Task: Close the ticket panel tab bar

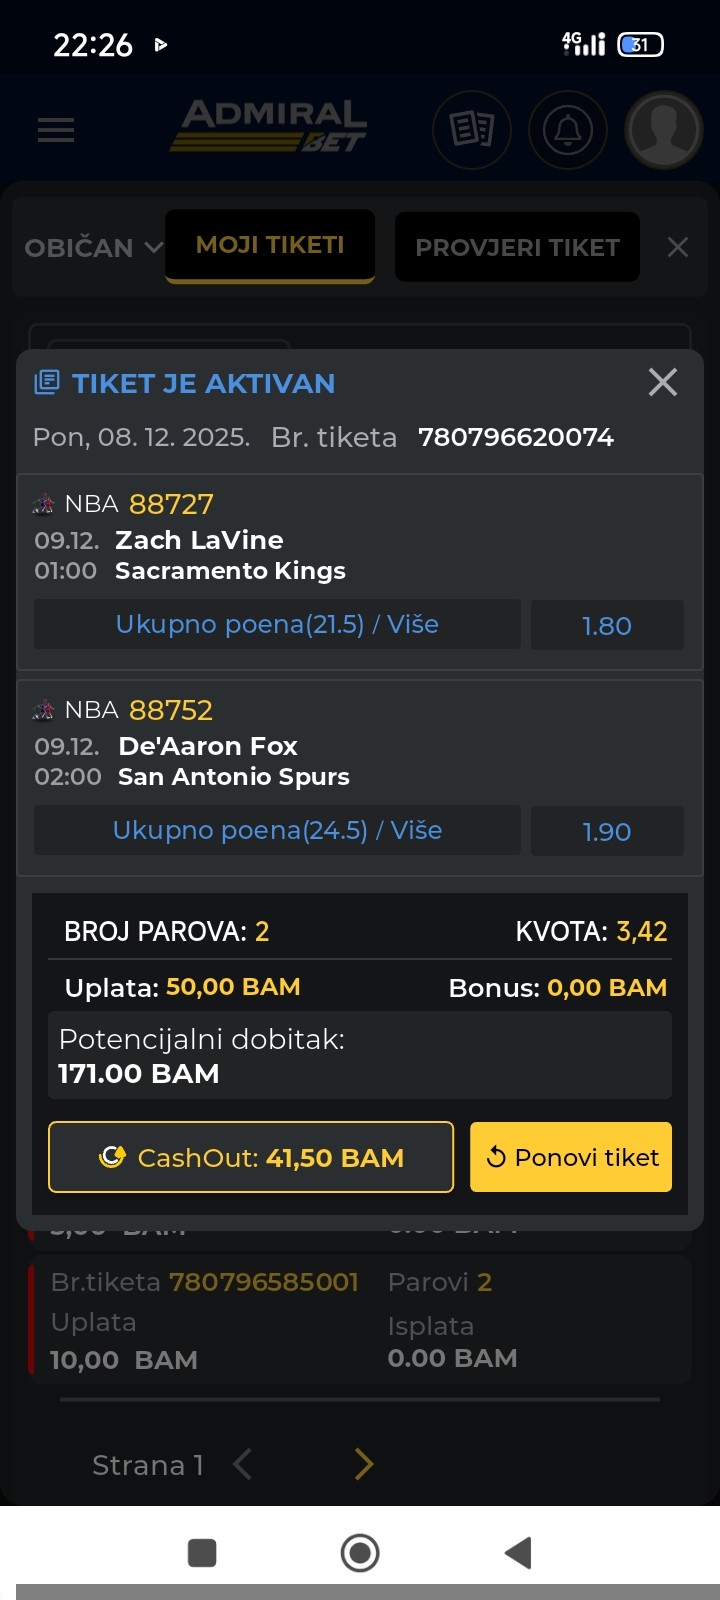Action: 678,247
